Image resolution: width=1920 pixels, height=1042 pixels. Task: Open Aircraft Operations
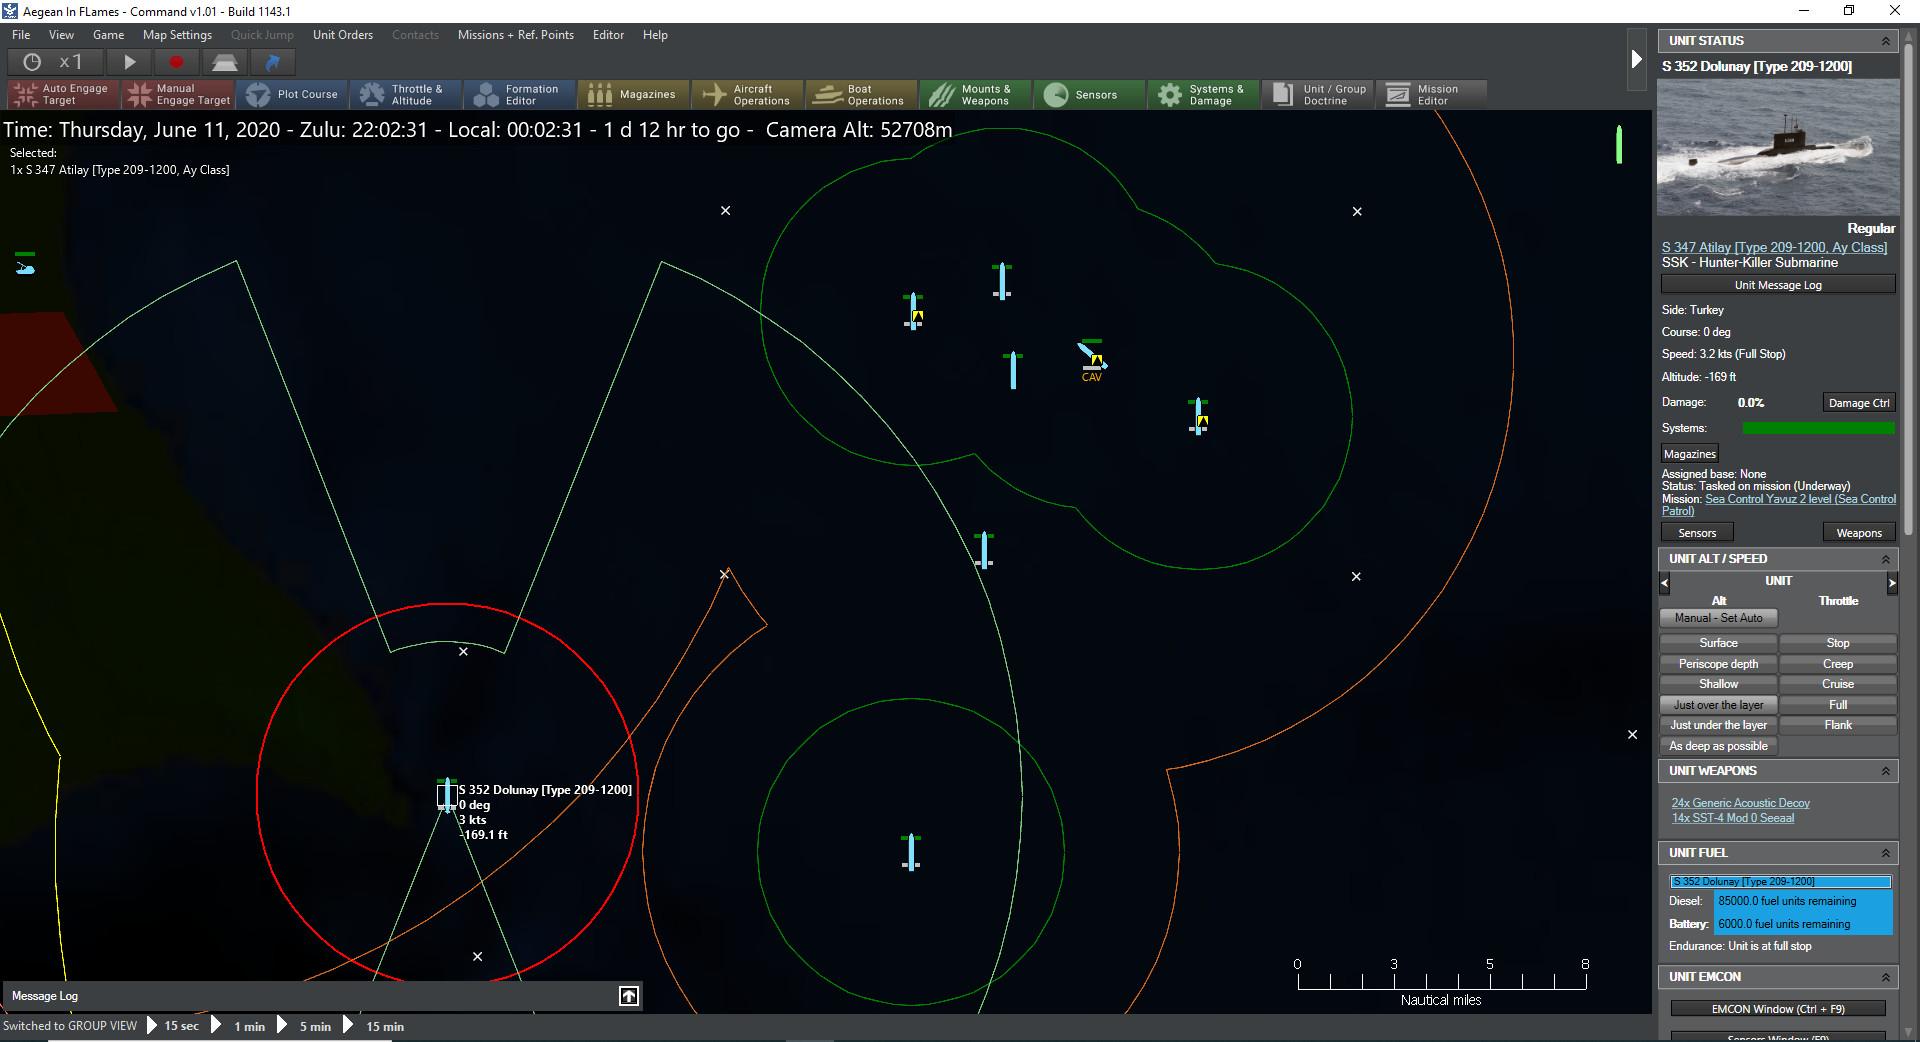tap(747, 93)
